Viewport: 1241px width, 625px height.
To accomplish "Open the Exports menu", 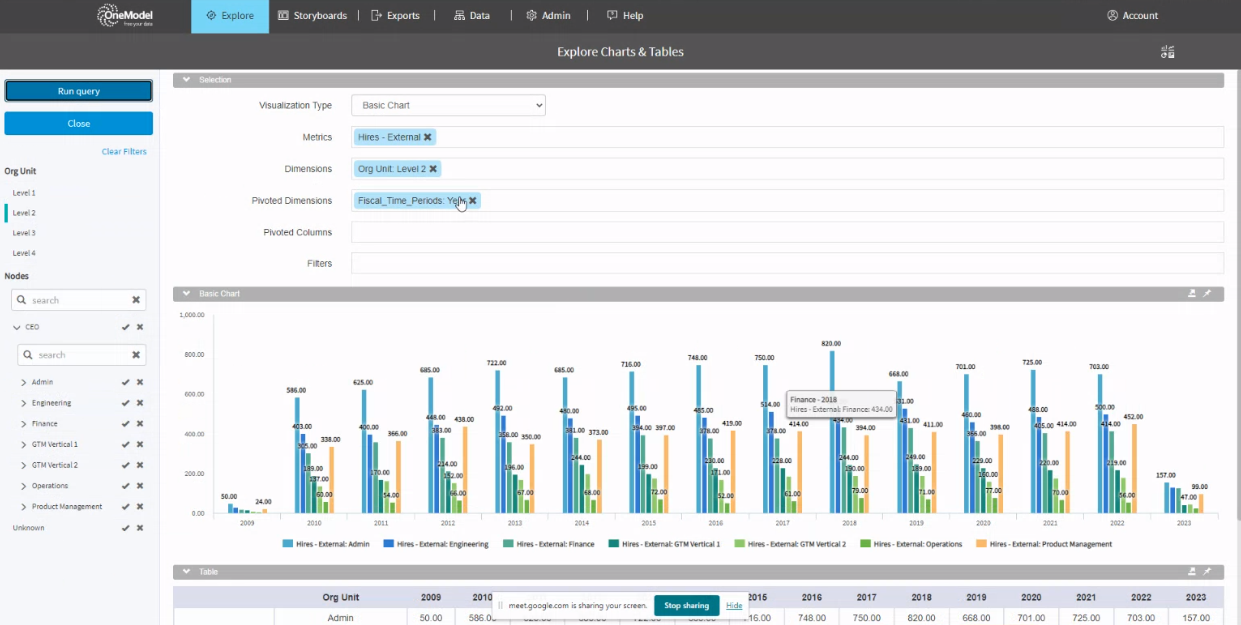I will pos(396,16).
